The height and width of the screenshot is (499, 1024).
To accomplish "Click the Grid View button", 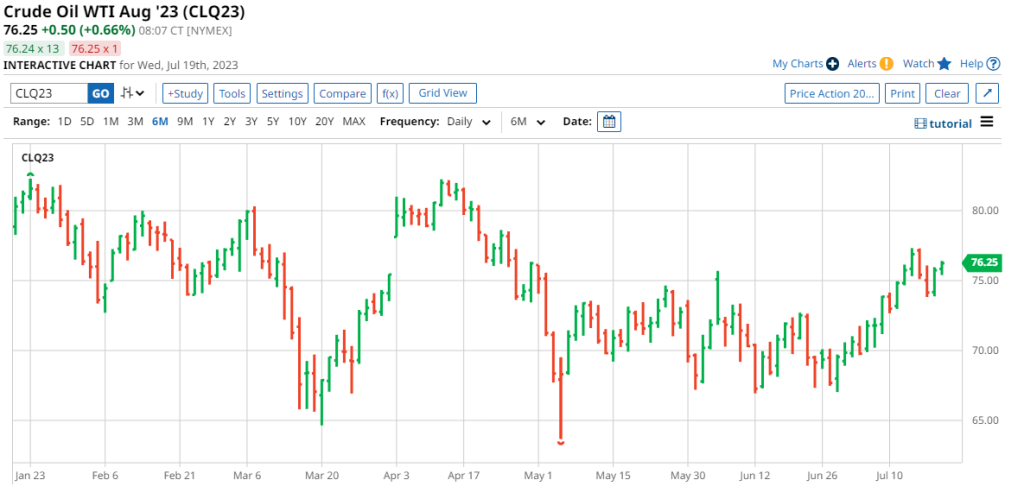I will point(442,93).
